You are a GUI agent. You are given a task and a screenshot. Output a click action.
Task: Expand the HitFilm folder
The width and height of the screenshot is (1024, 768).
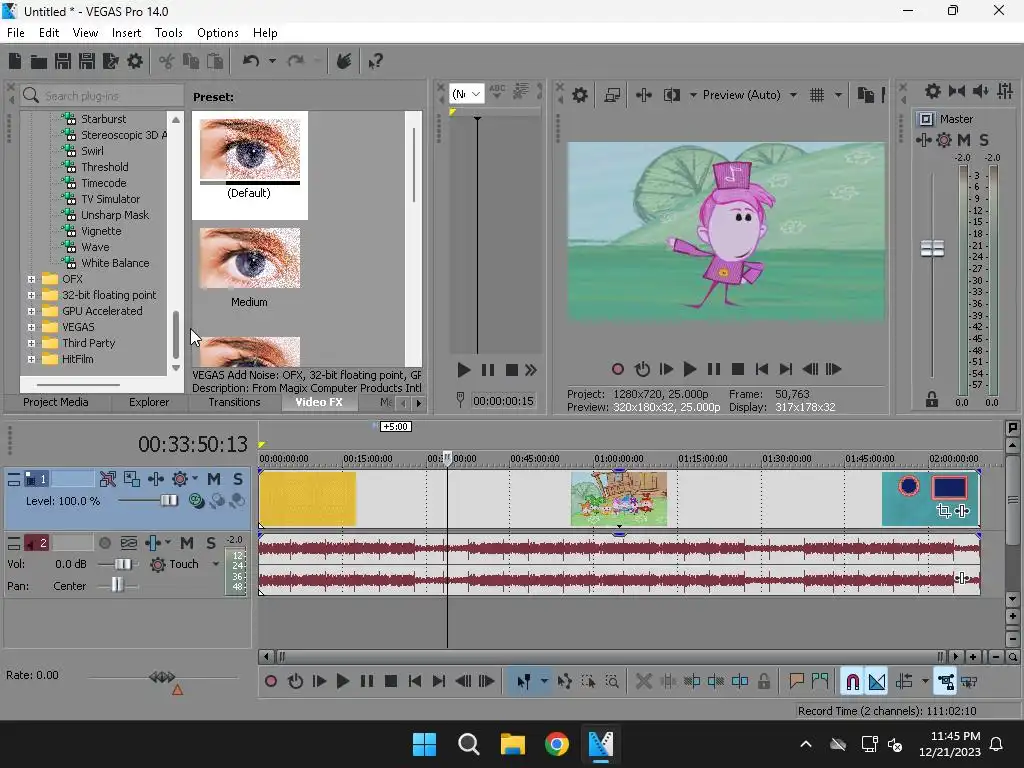(31, 359)
